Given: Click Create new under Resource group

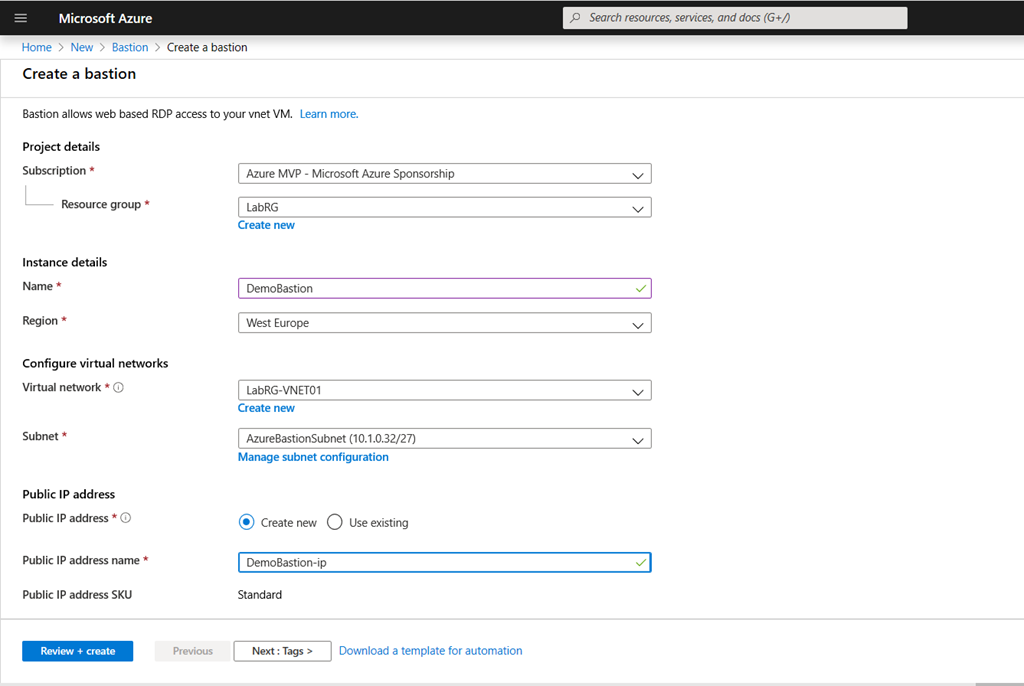Looking at the screenshot, I should tap(266, 225).
